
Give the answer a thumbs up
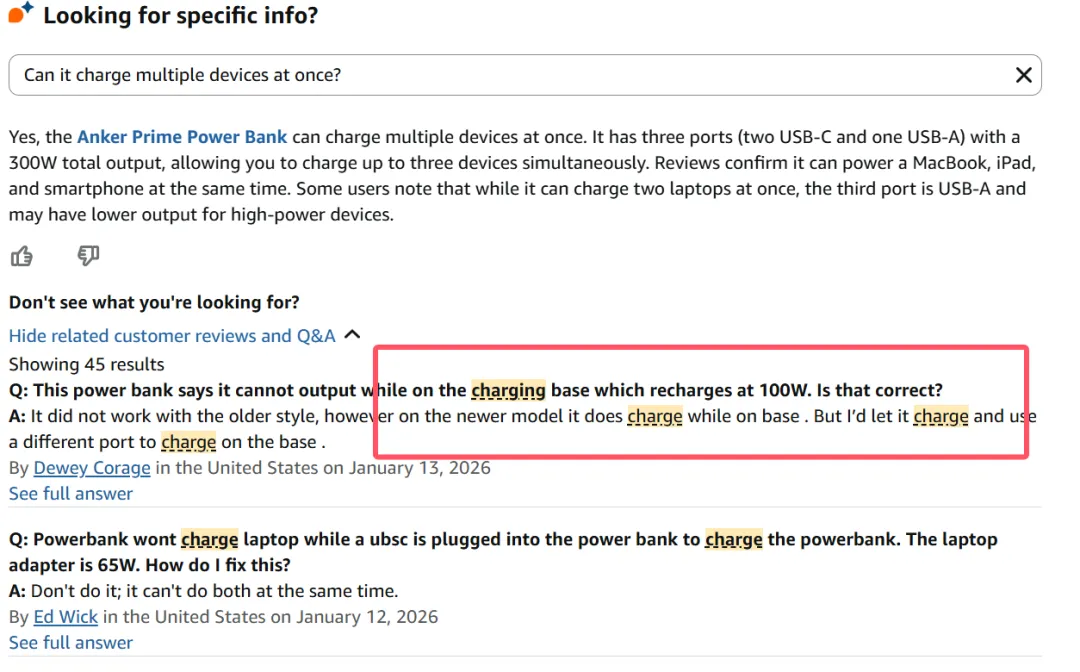pyautogui.click(x=21, y=257)
